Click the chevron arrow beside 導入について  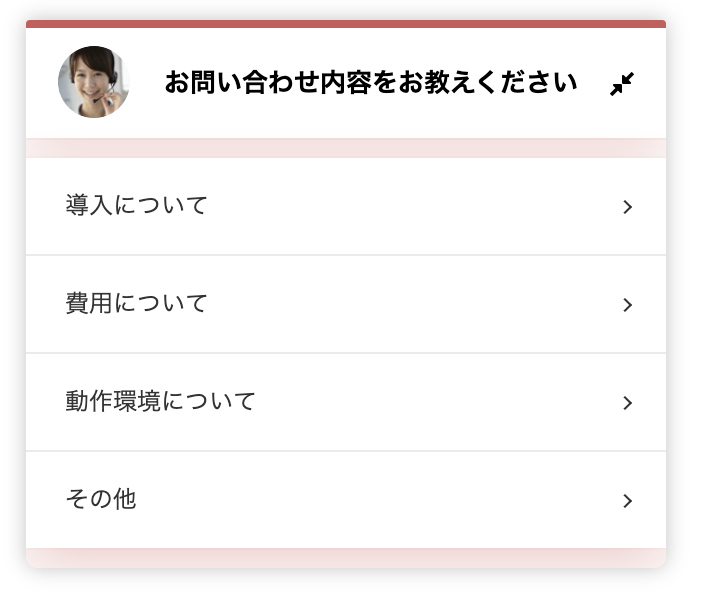[628, 207]
